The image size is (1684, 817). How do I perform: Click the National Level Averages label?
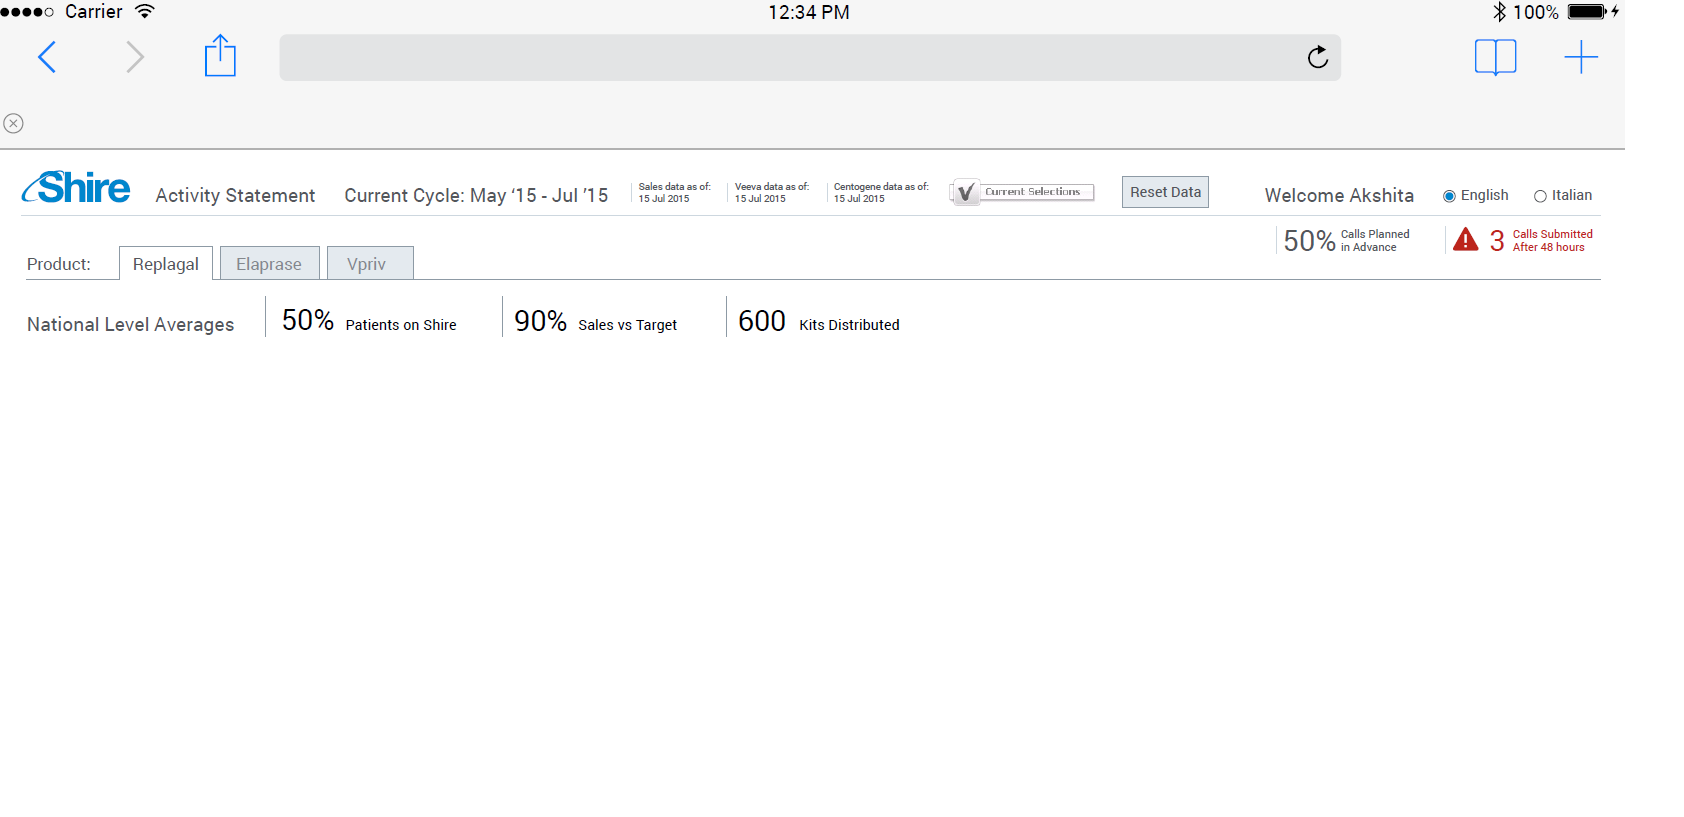point(130,325)
